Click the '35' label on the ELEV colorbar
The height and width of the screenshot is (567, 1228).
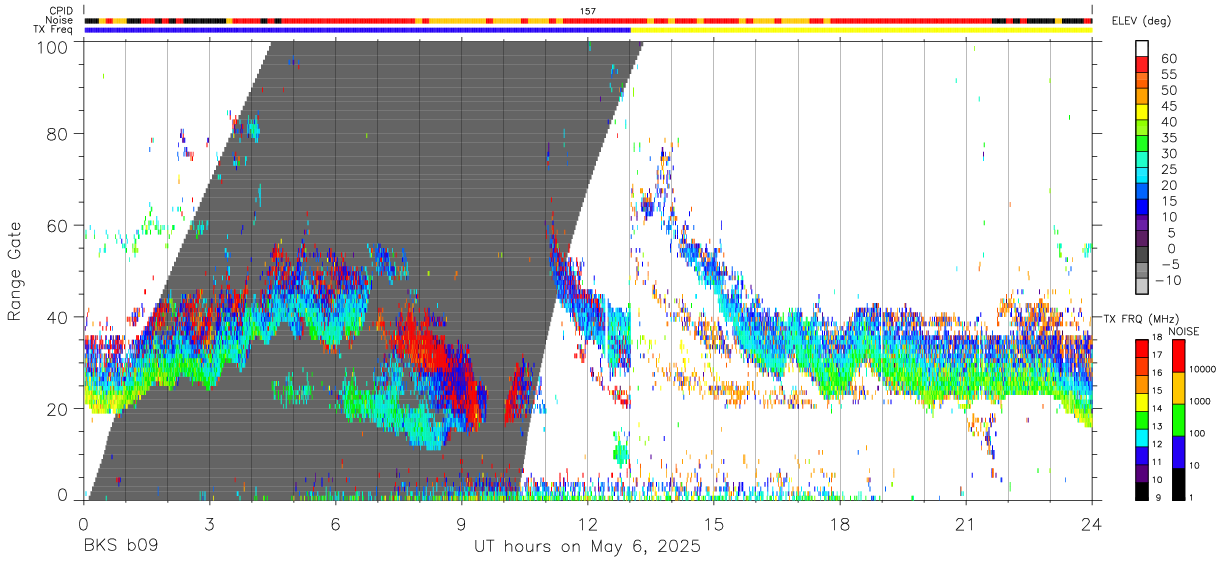(x=1167, y=138)
